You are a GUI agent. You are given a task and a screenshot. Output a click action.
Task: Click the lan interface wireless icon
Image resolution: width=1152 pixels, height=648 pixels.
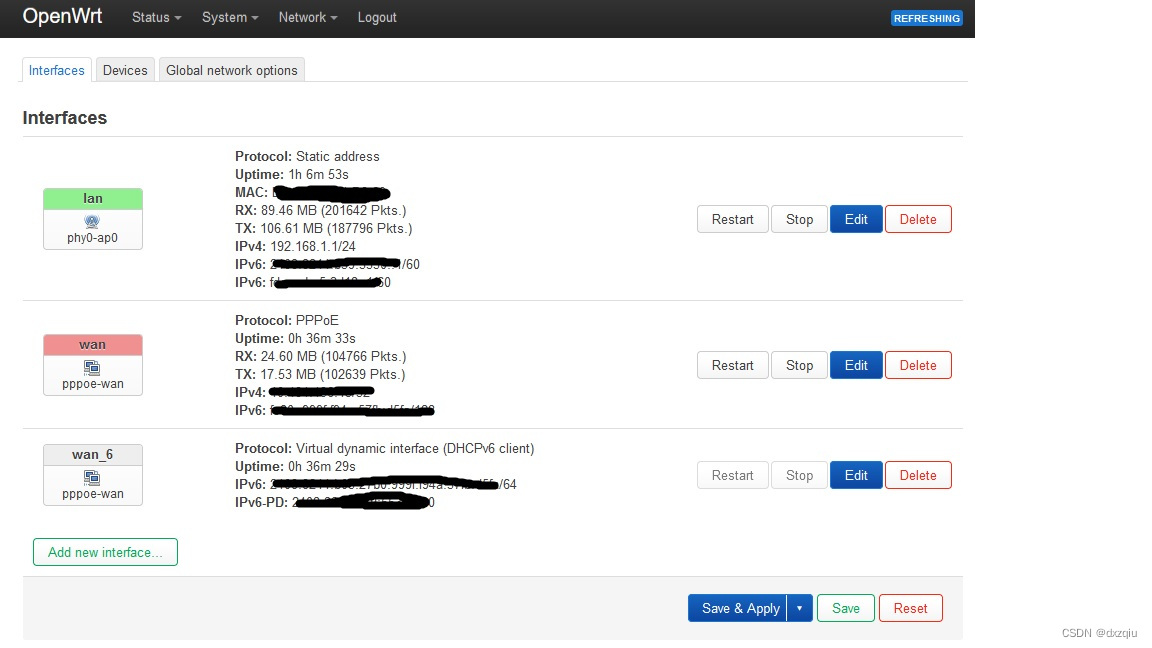(x=92, y=221)
